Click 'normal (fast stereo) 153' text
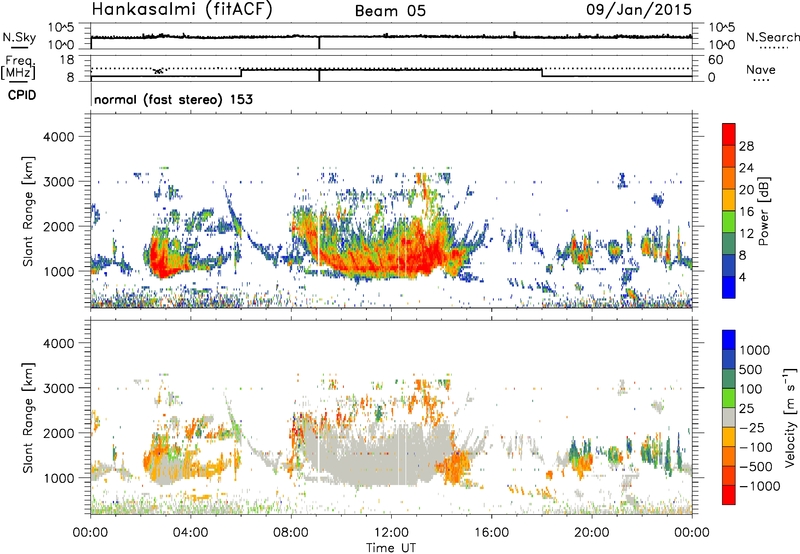 click(x=173, y=99)
